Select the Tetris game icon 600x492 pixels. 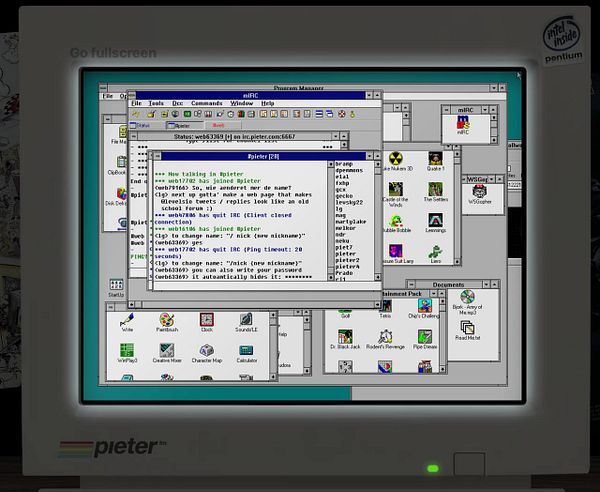coord(385,309)
